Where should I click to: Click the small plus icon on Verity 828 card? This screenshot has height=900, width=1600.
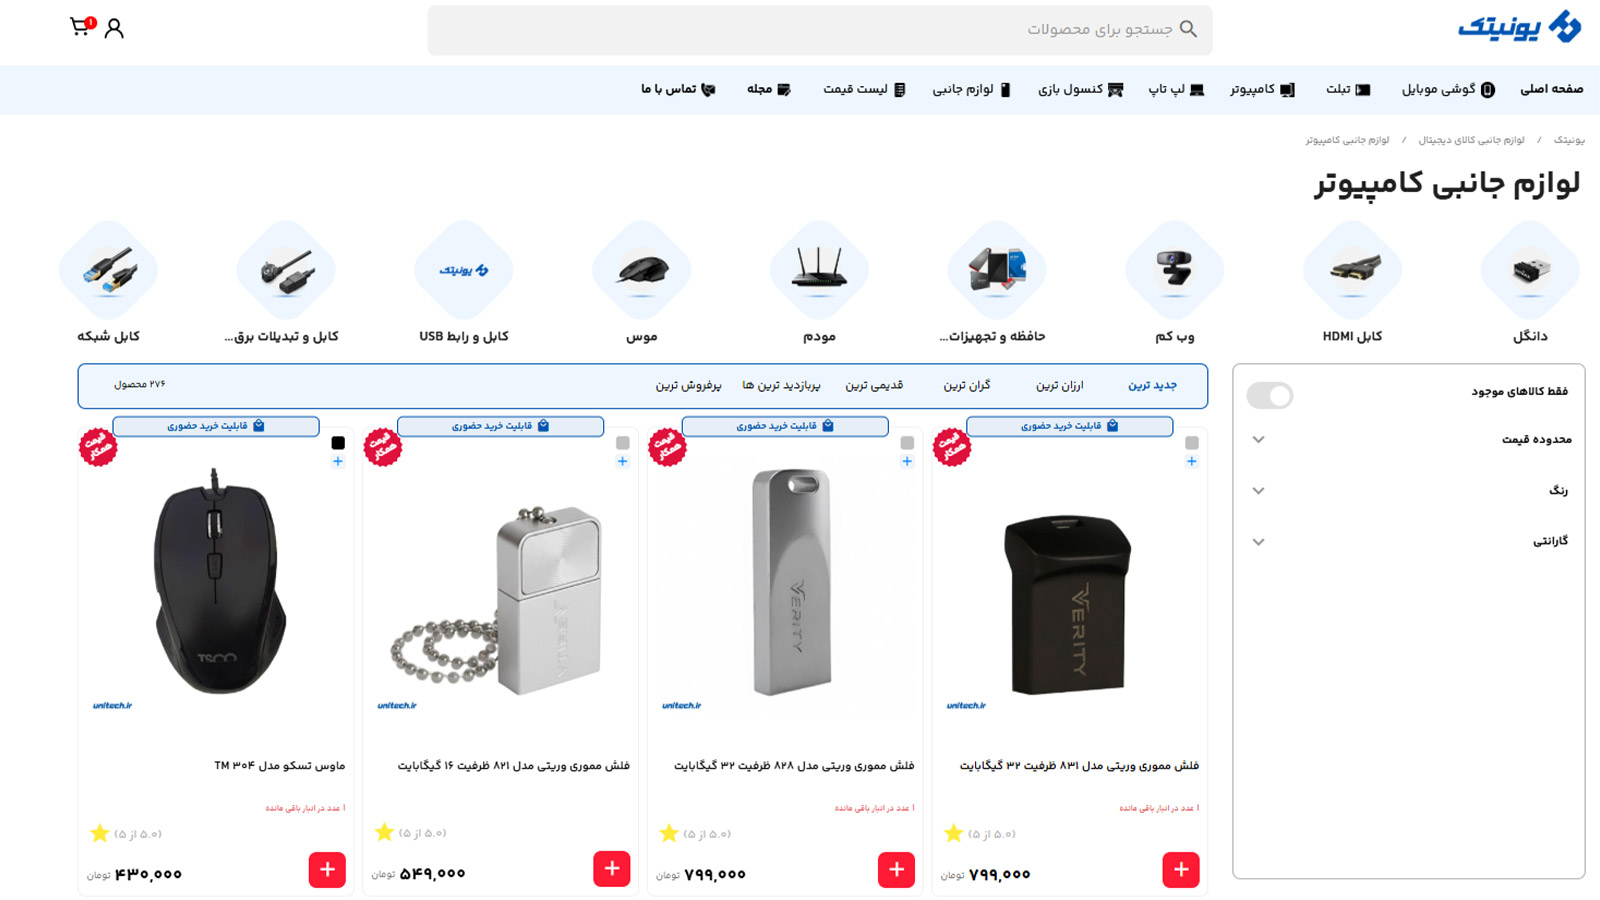[907, 462]
